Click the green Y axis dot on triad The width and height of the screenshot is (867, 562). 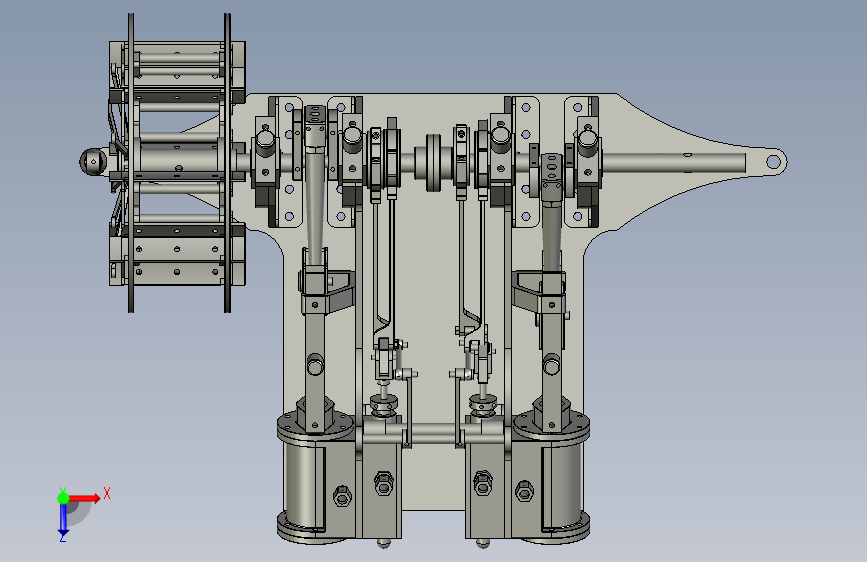pos(64,498)
